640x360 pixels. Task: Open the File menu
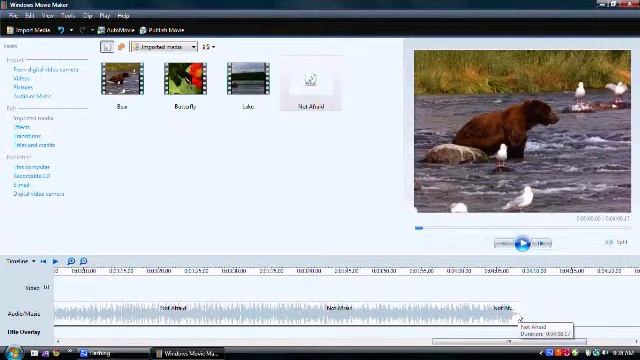(13, 16)
